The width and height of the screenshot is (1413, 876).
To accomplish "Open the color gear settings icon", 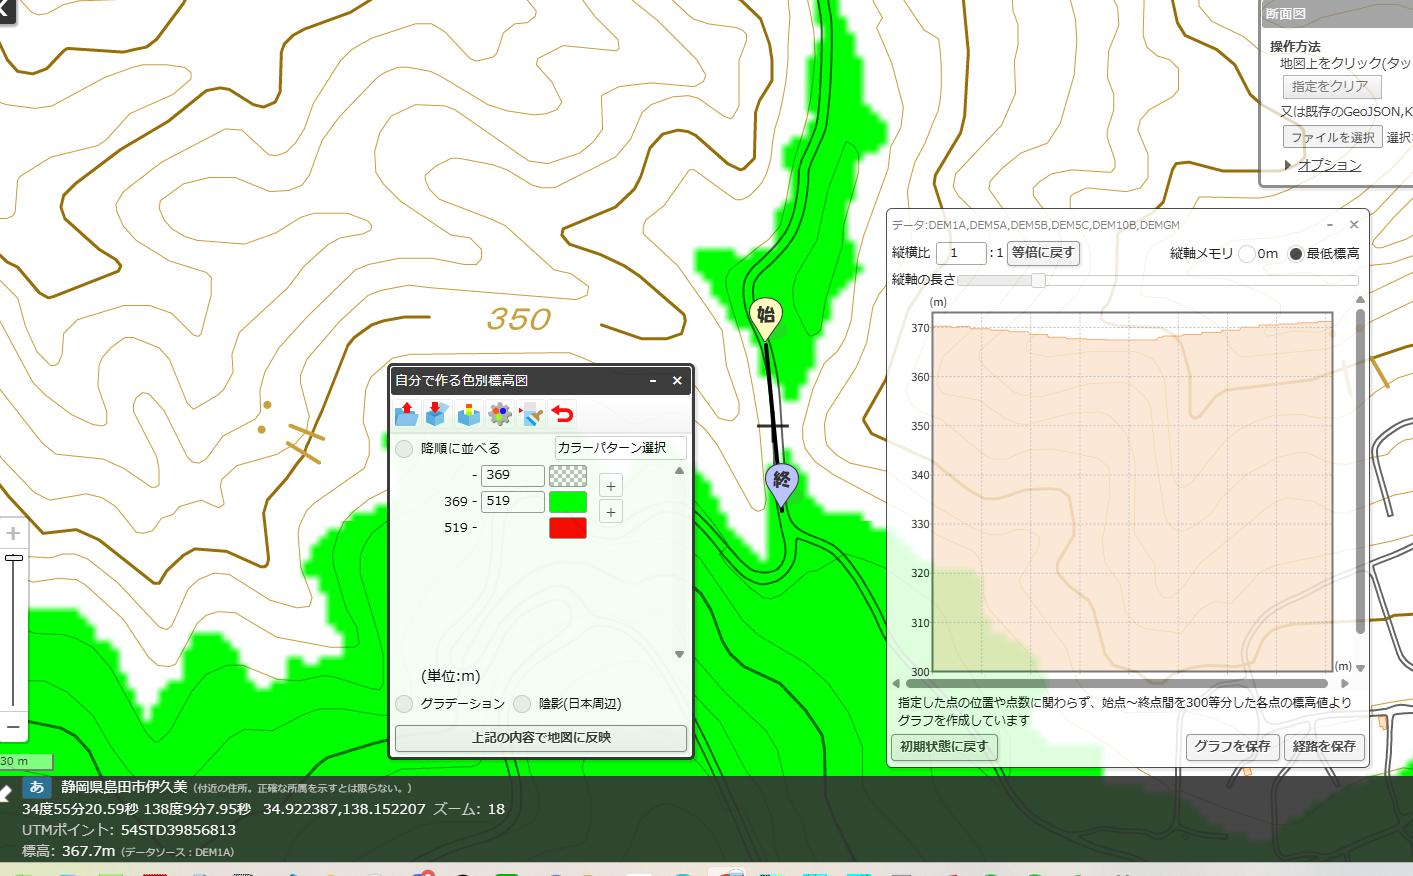I will point(500,414).
